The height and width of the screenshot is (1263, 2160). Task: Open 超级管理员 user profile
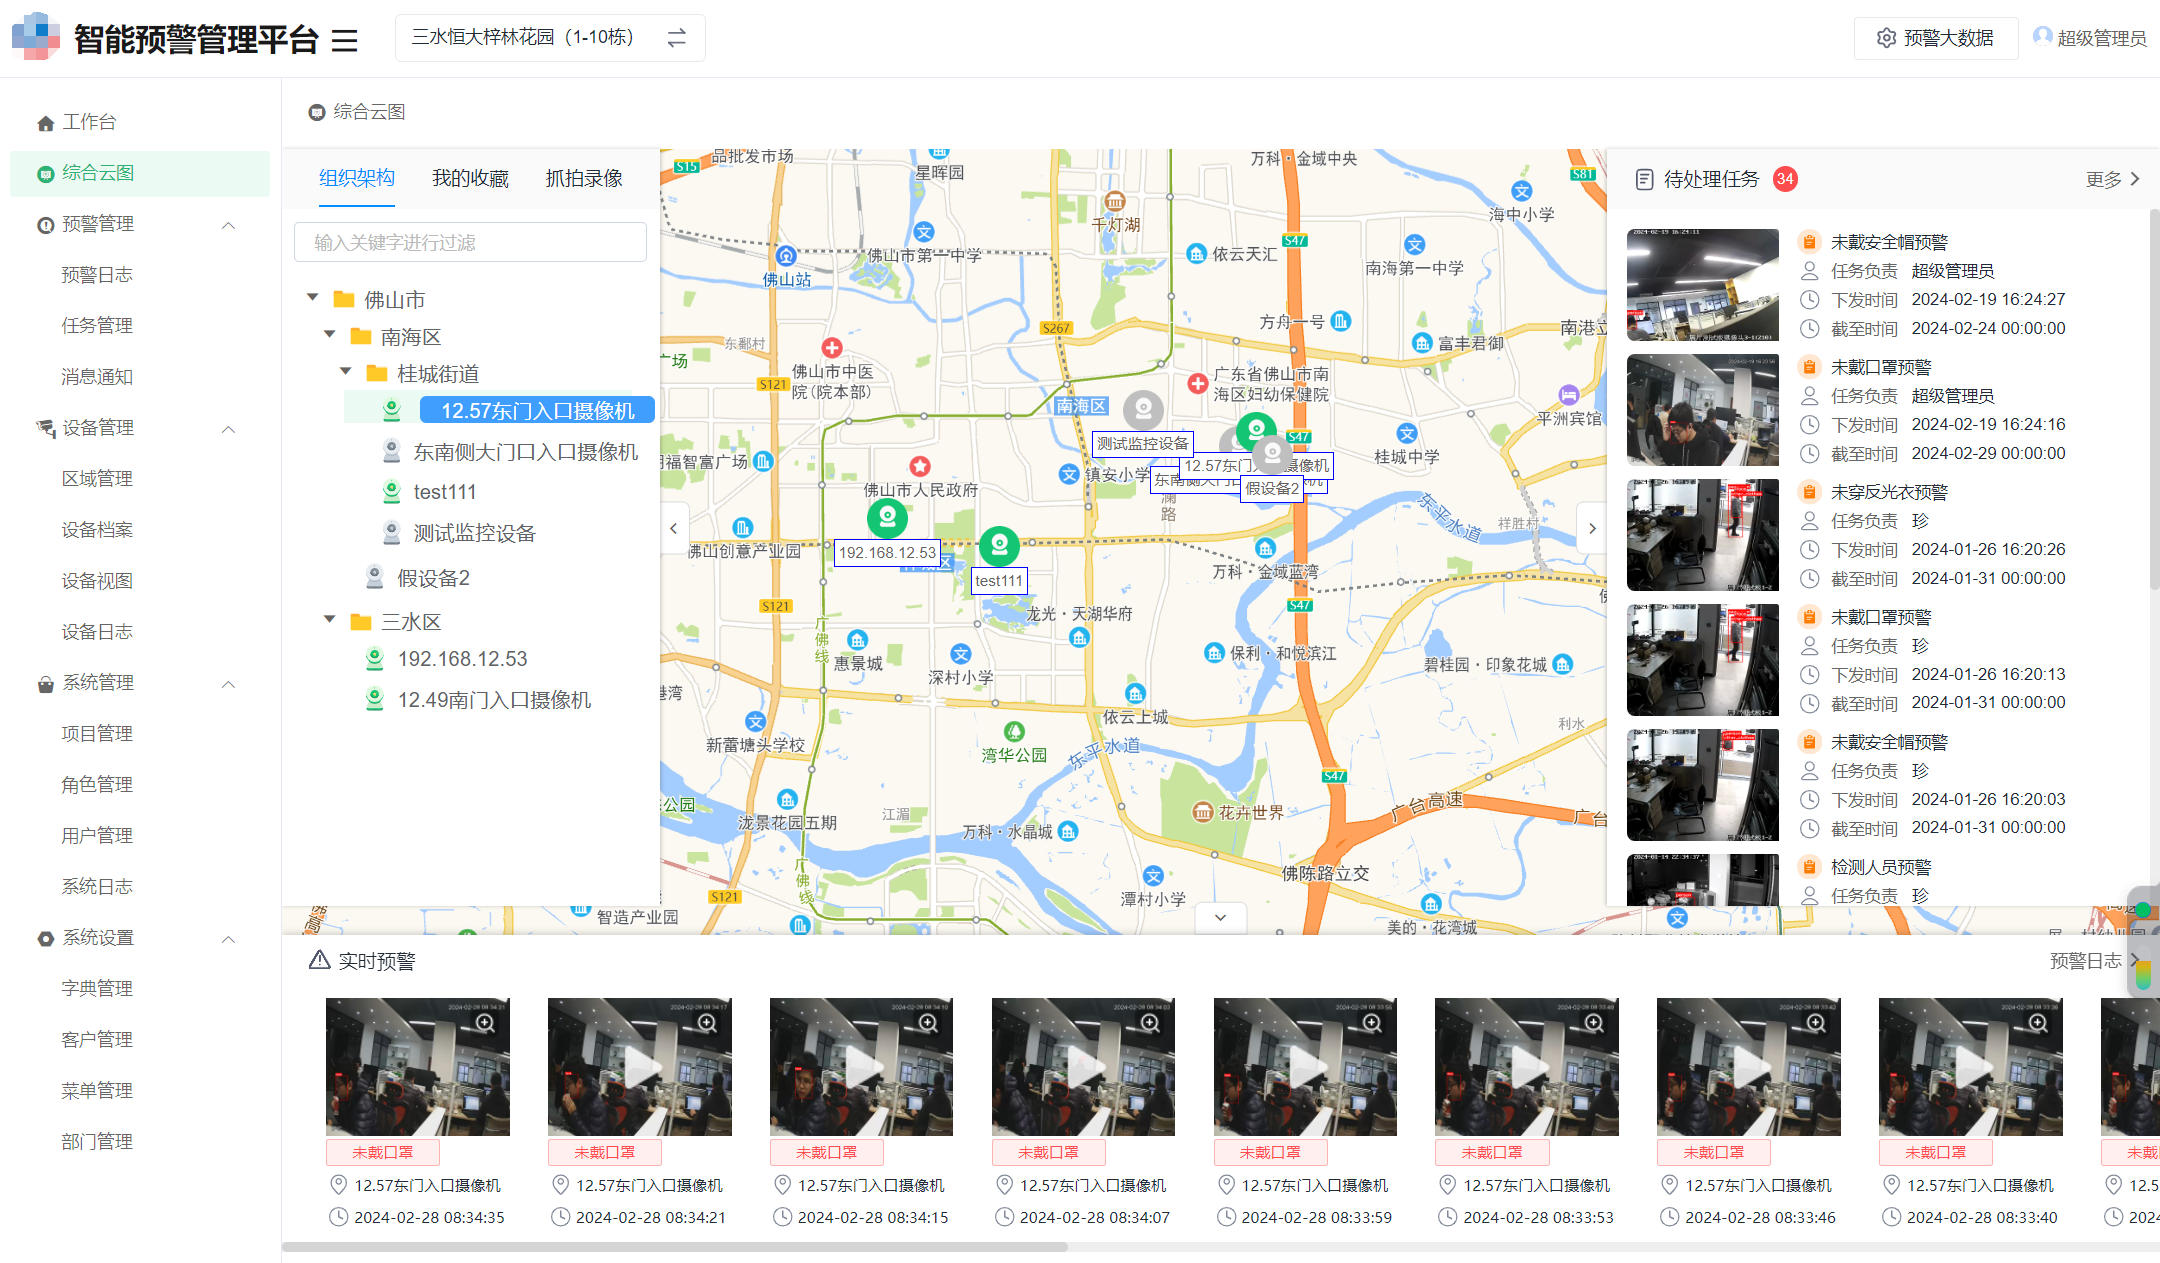2090,38
